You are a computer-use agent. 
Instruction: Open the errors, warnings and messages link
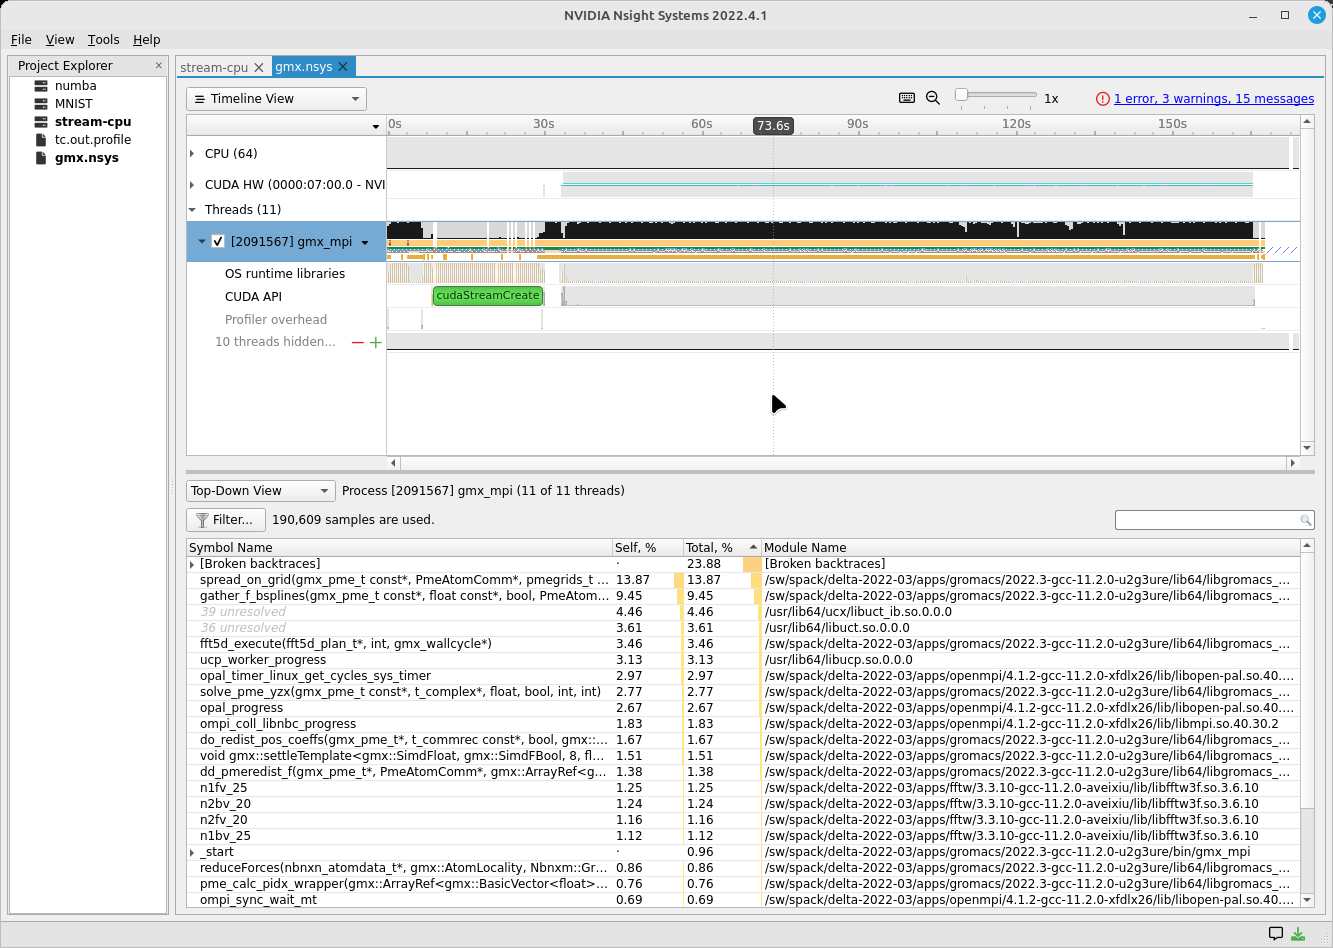1213,99
